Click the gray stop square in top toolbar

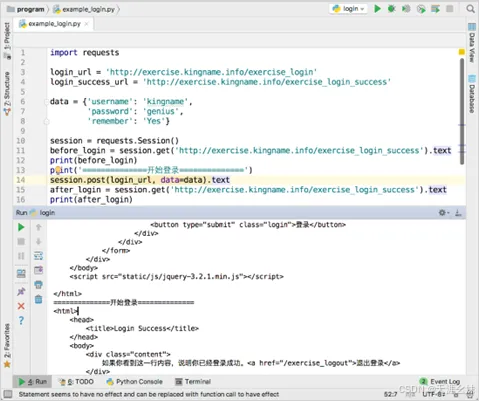[x=450, y=9]
